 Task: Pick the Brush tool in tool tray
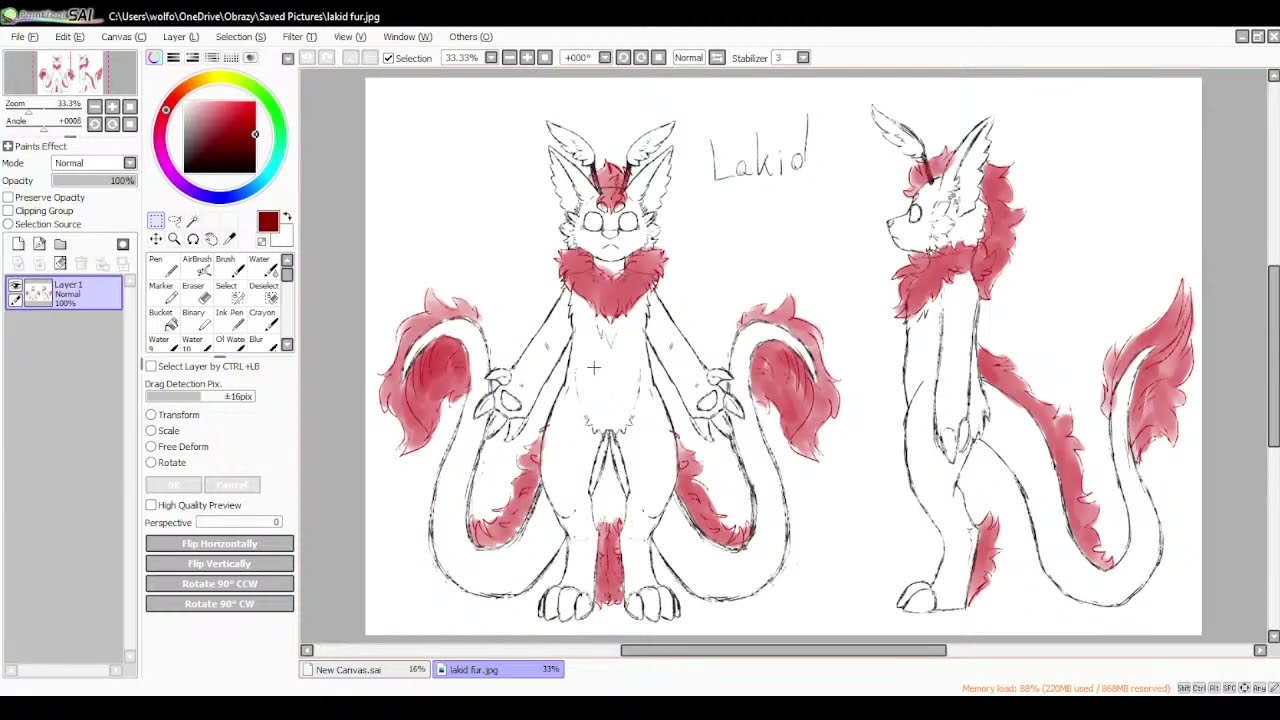(229, 265)
